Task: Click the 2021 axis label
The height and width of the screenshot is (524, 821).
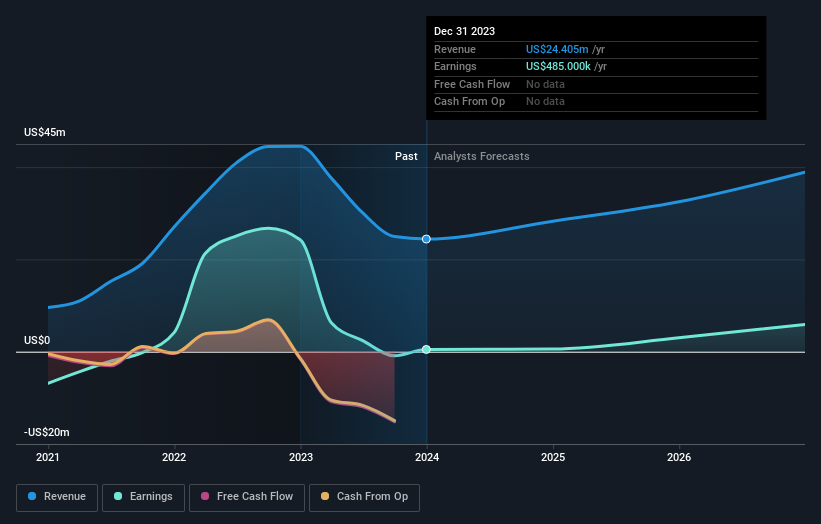Action: [x=48, y=457]
